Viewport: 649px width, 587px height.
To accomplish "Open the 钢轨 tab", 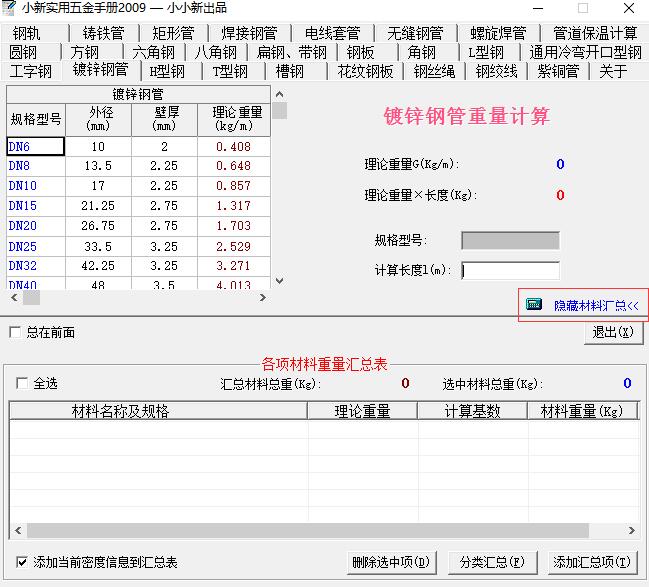I will [35, 33].
